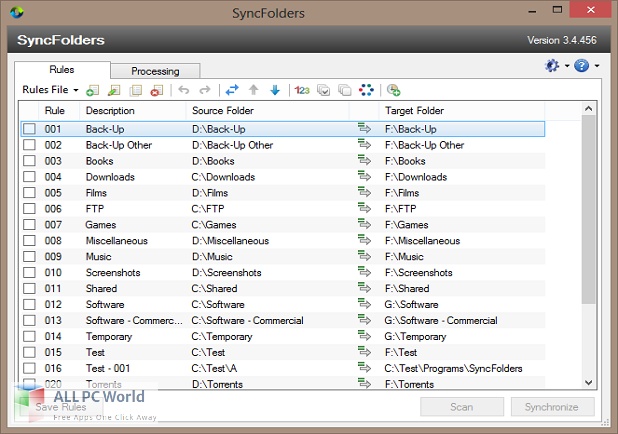
Task: Check the box for rule 002 Back-Up Other
Action: (29, 145)
